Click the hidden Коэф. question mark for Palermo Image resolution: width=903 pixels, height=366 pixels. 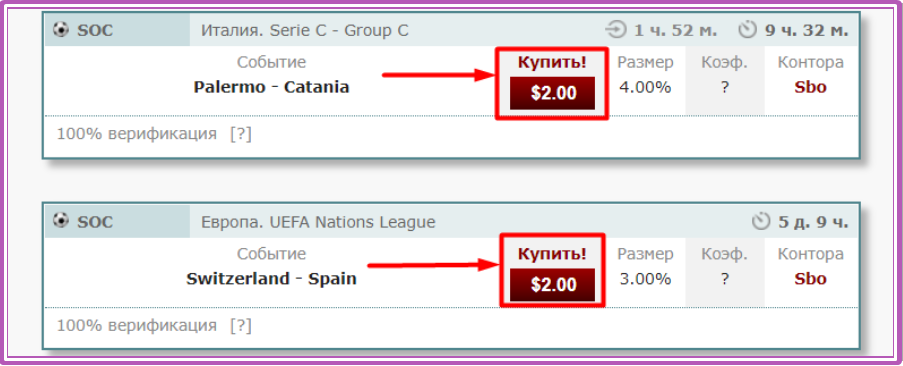click(724, 88)
